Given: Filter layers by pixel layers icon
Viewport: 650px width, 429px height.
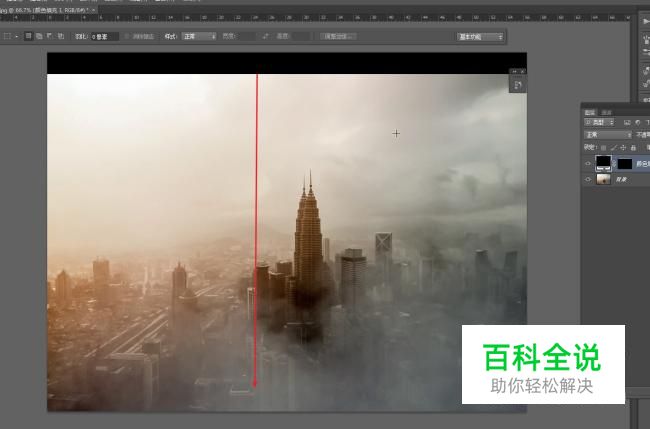Looking at the screenshot, I should [x=627, y=123].
